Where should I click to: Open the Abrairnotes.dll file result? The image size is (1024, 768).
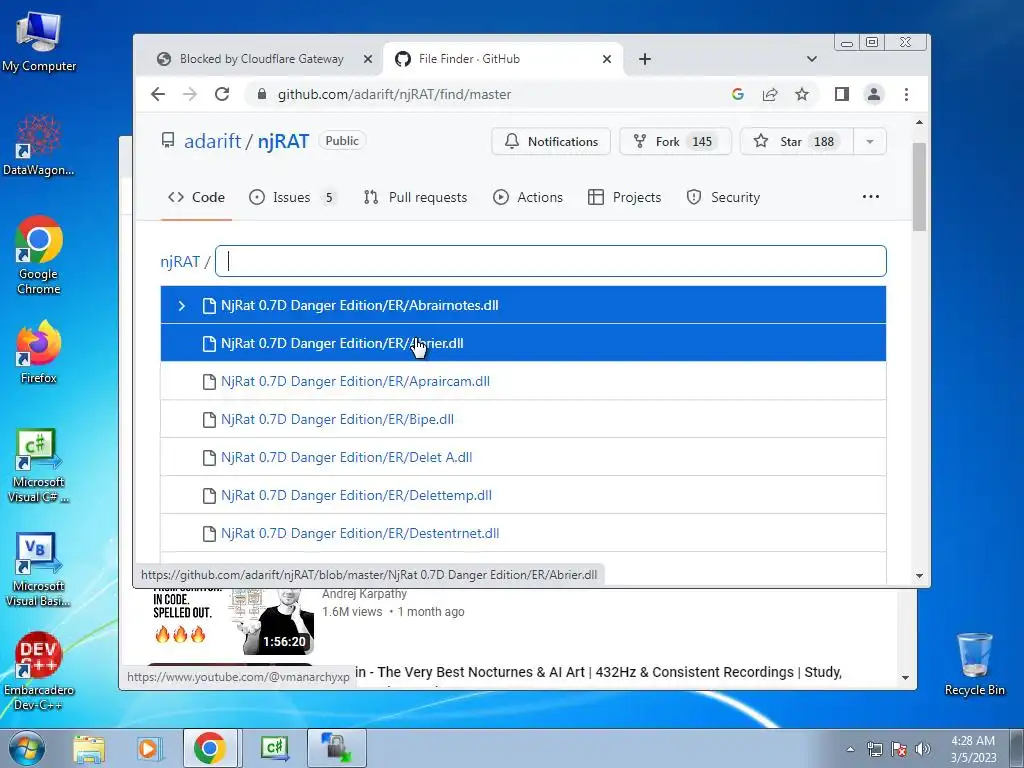click(x=523, y=305)
